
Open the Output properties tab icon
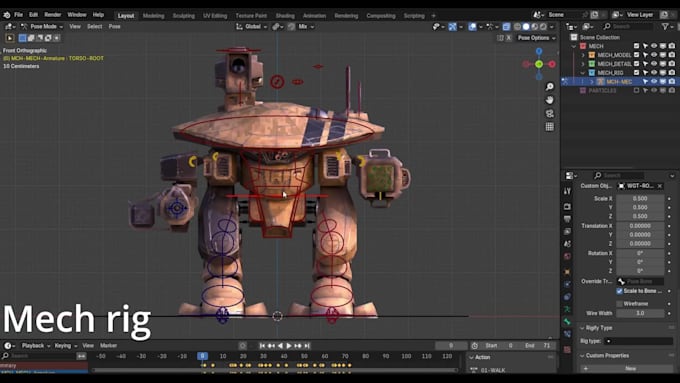(567, 219)
